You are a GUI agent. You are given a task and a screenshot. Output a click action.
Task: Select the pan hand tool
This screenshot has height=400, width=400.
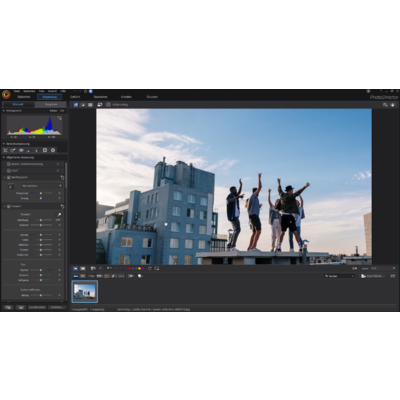coord(392,105)
